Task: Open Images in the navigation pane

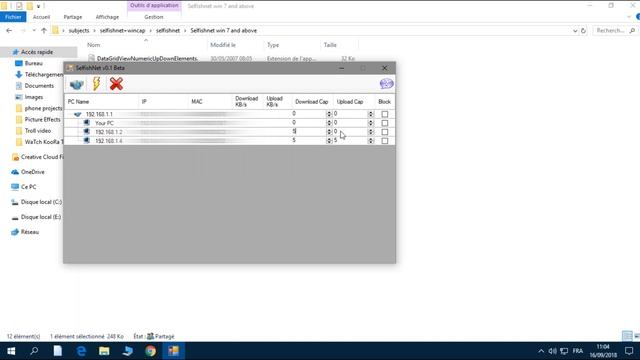Action: tap(33, 97)
